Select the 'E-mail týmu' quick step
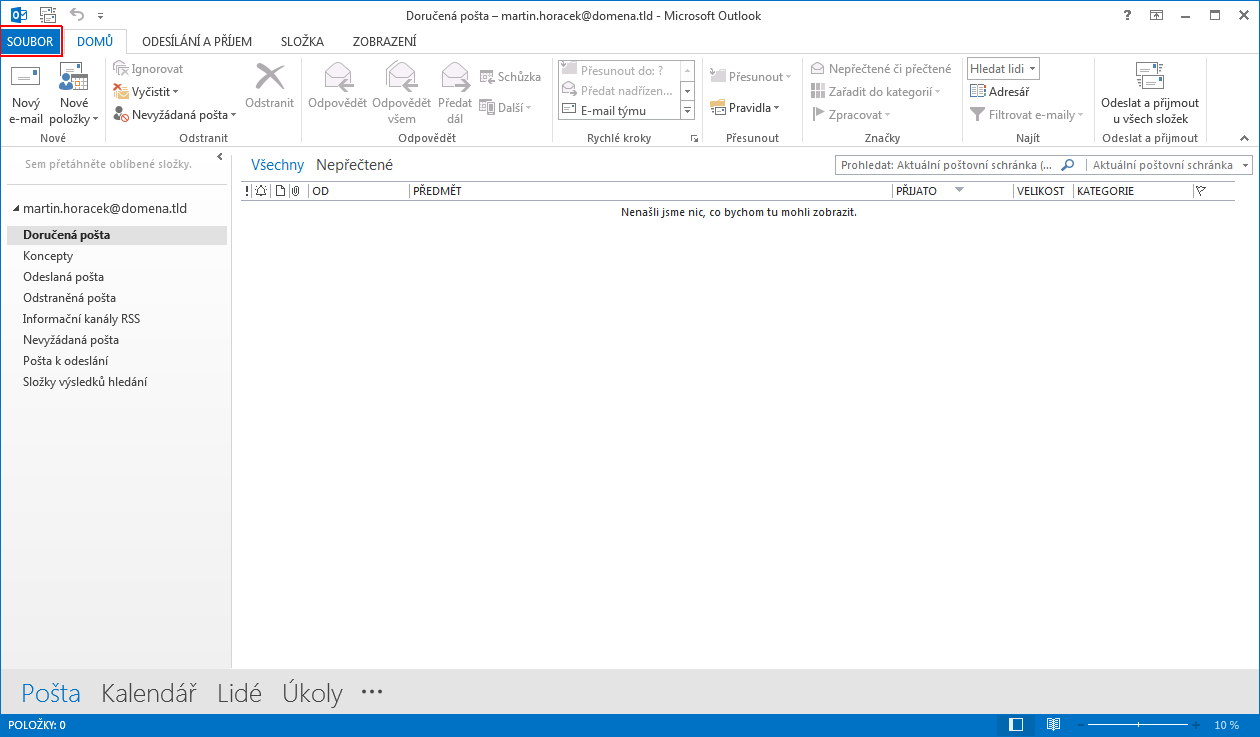The width and height of the screenshot is (1260, 737). [x=619, y=110]
